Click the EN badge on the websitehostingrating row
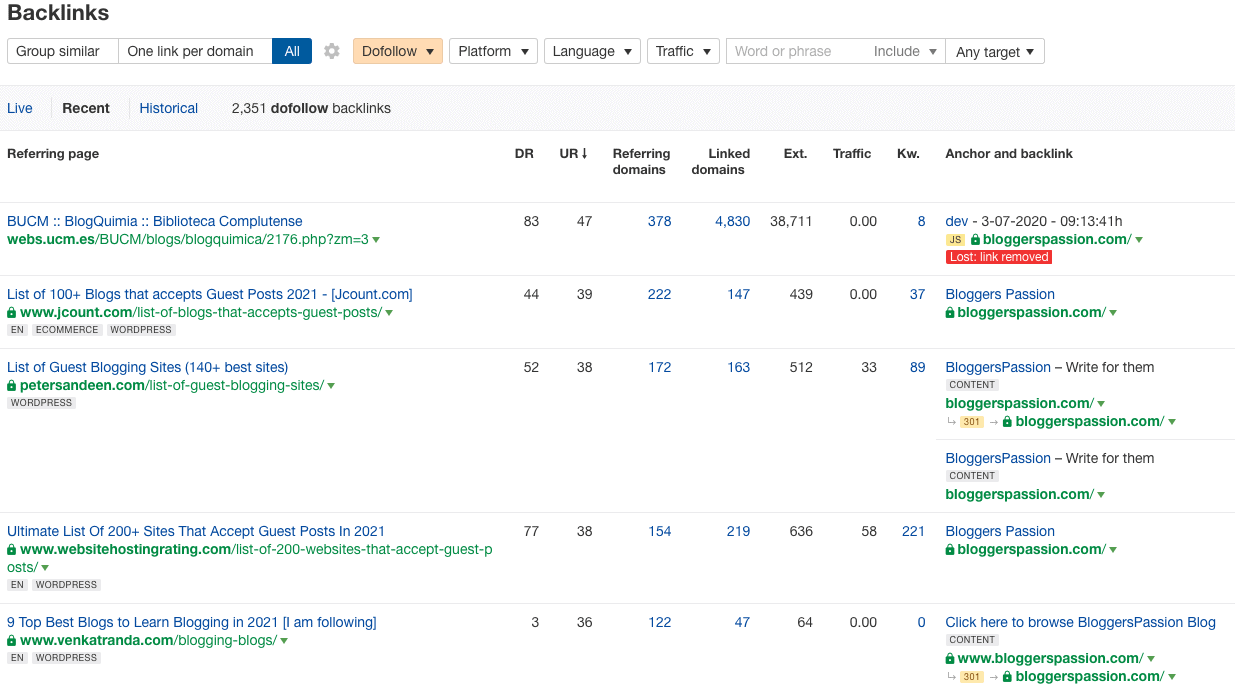The image size is (1235, 694). [x=17, y=584]
